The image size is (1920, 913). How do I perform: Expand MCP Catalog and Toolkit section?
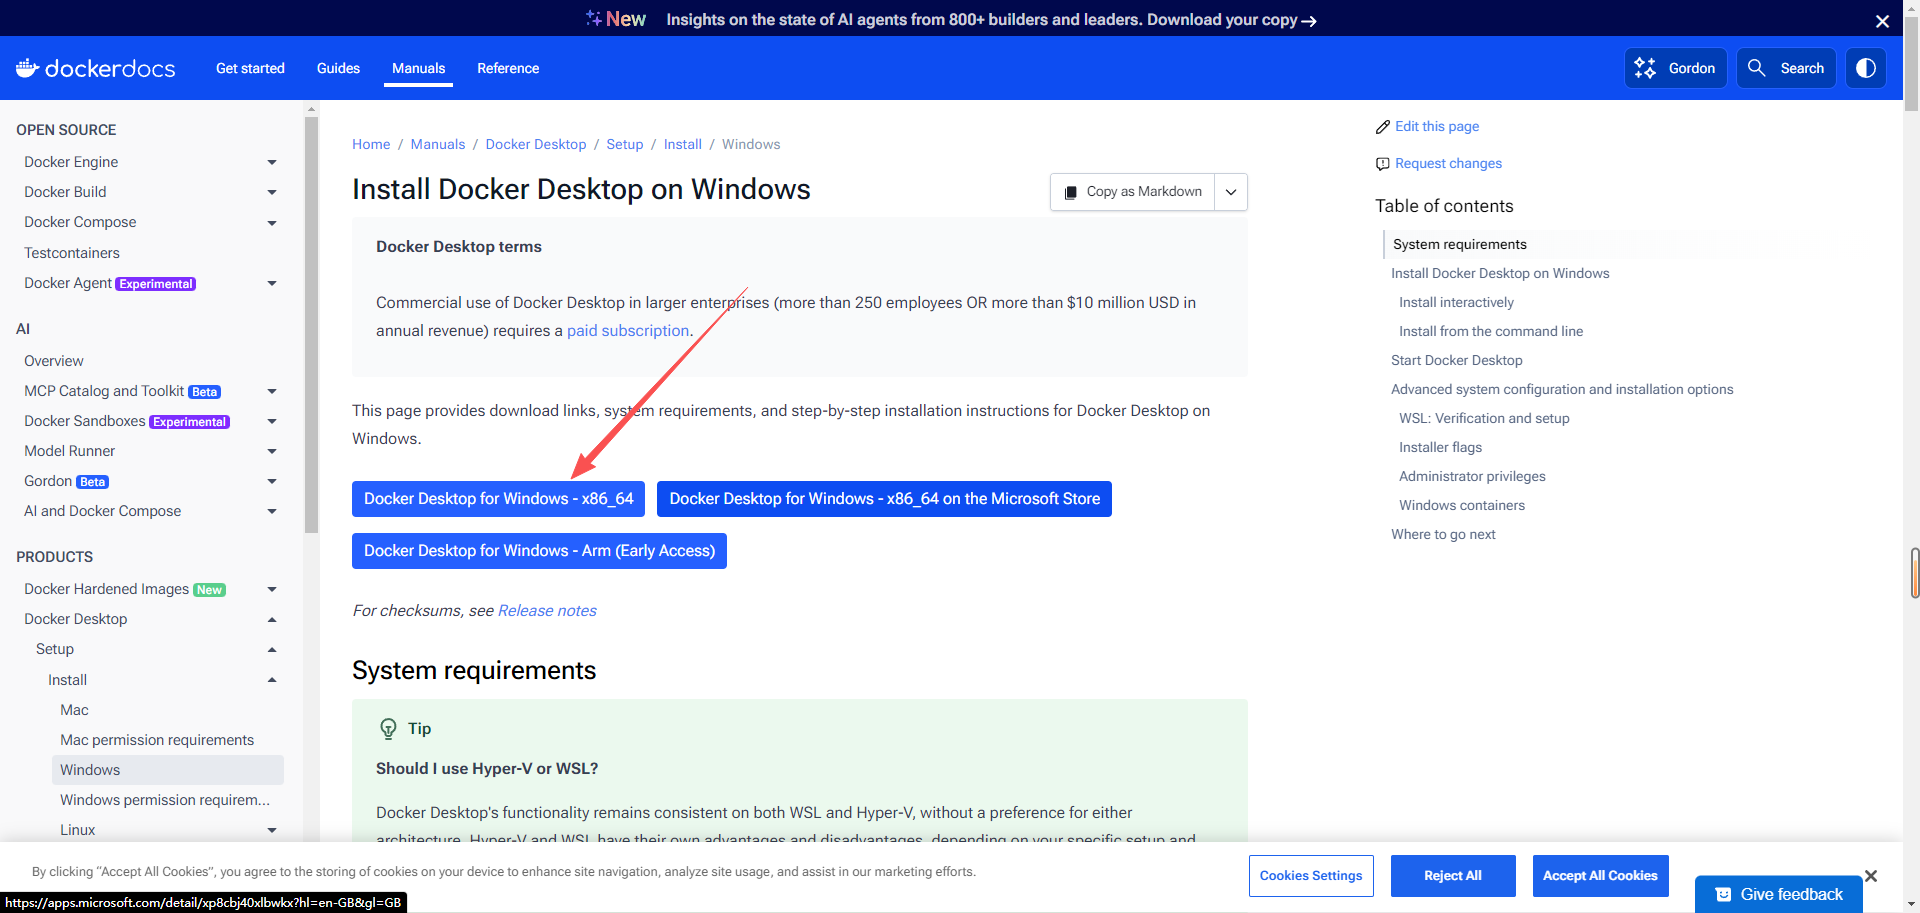272,391
